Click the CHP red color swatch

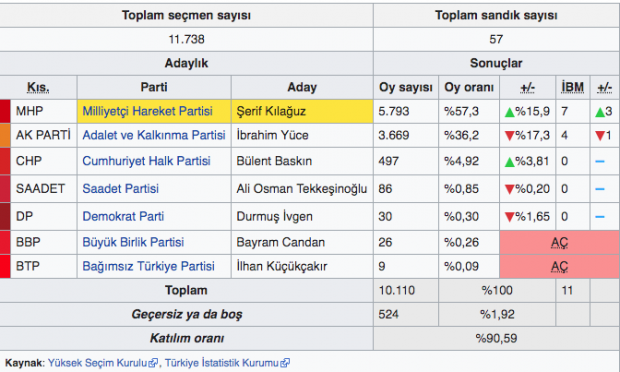point(5,161)
